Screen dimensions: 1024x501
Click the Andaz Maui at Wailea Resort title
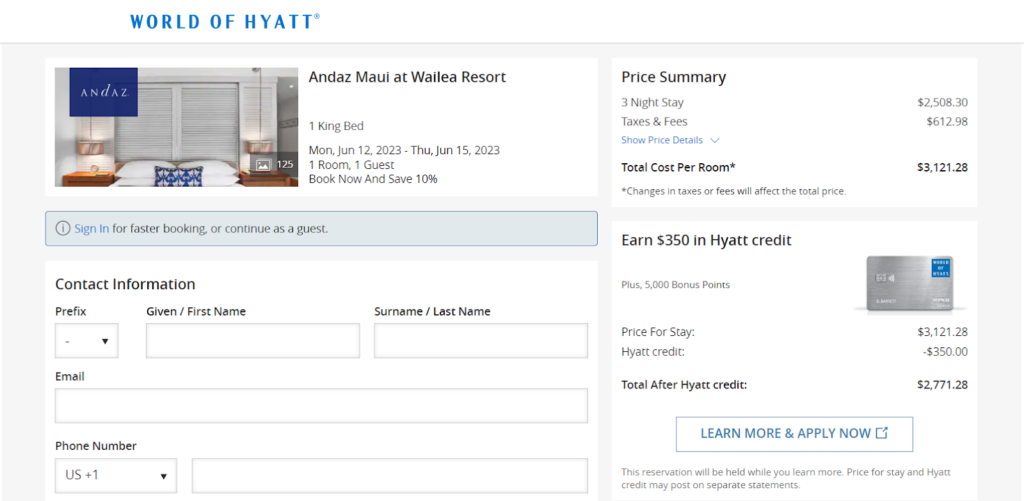click(407, 77)
